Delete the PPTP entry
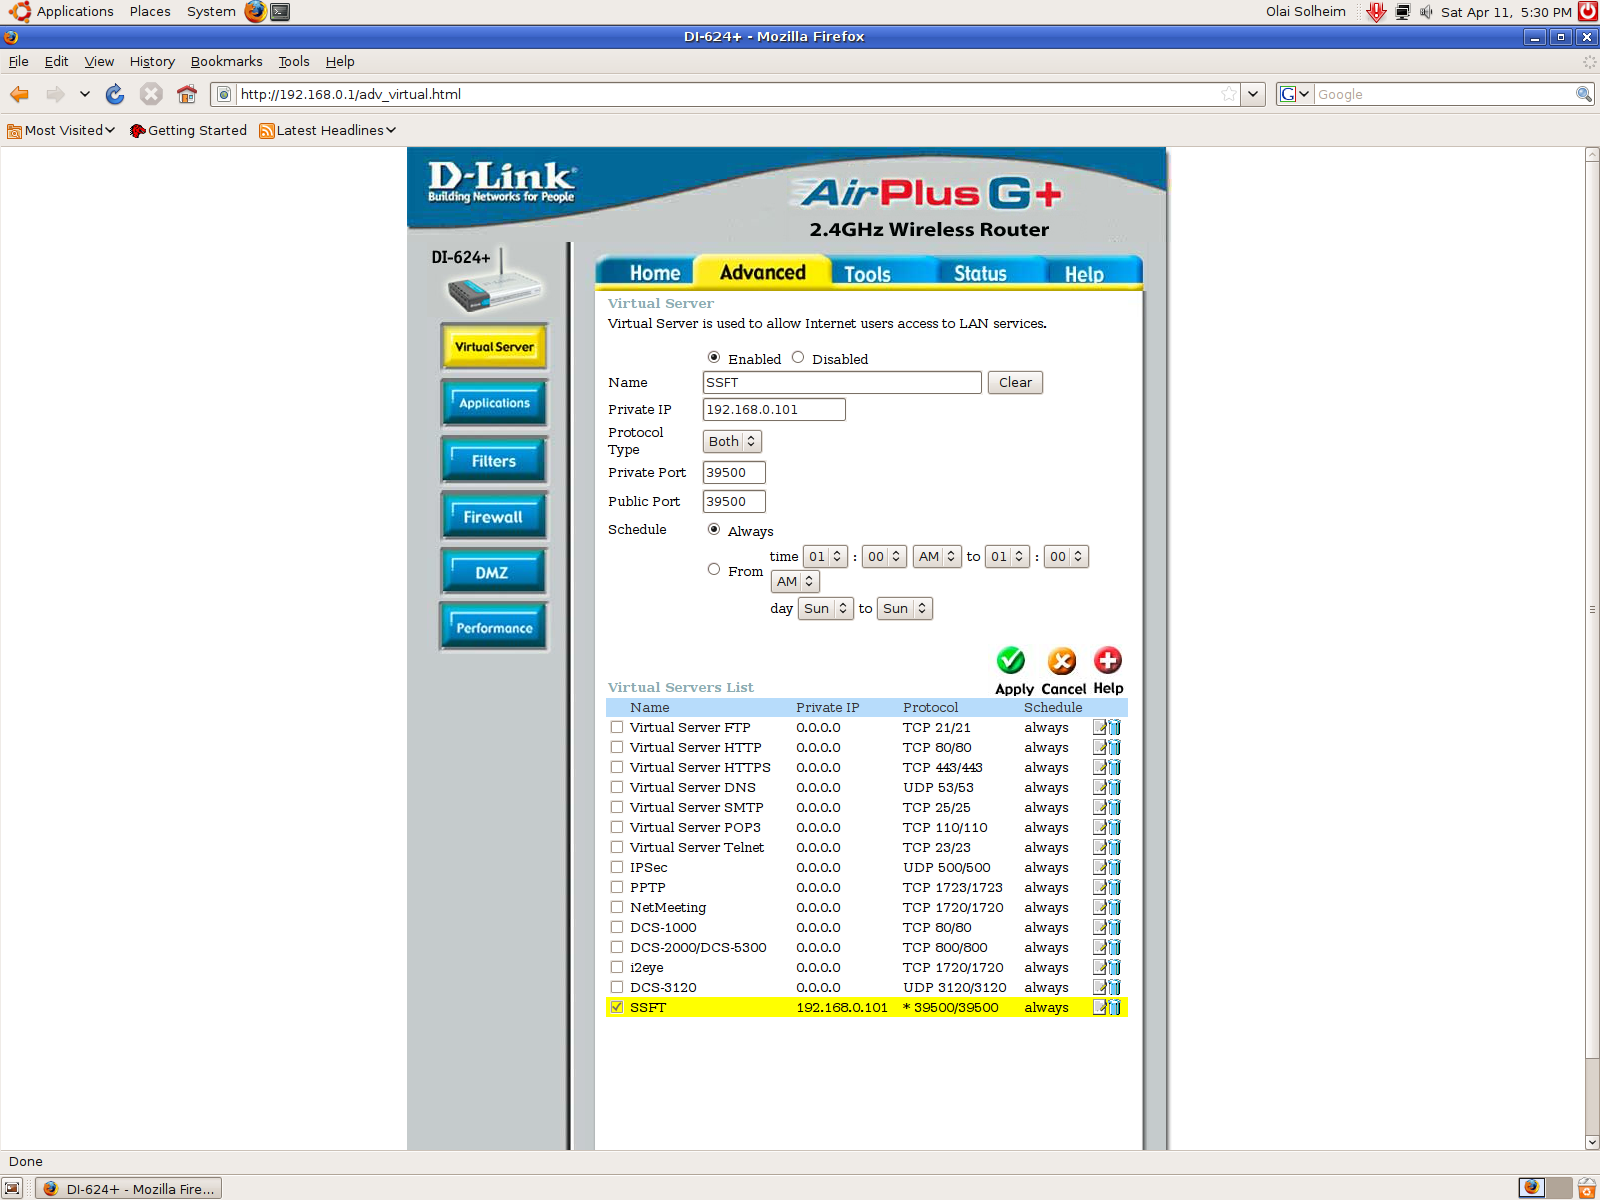1600x1200 pixels. click(x=1114, y=887)
